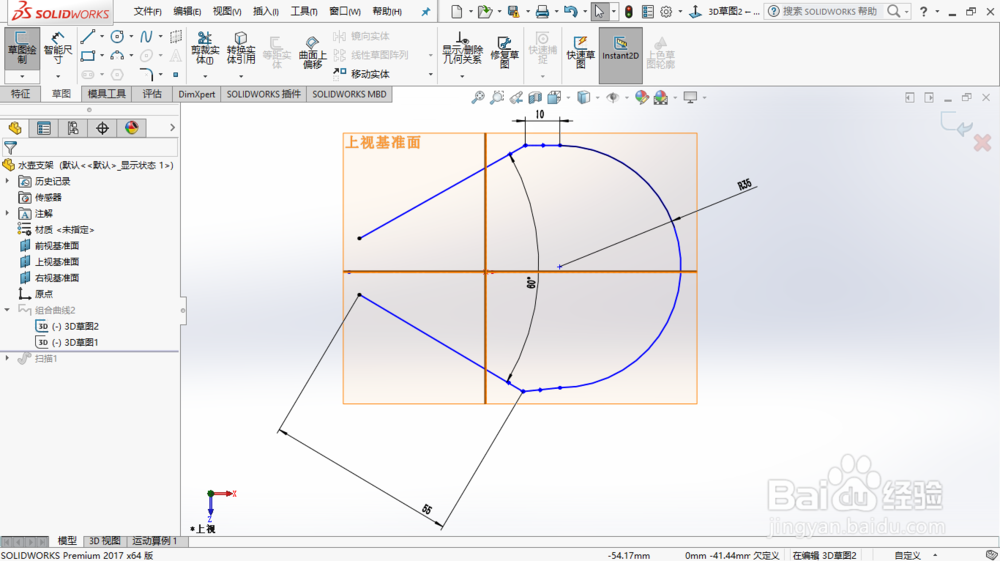Screen dimensions: 1000x561
Task: Click the Apply Scene icon
Action: [661, 98]
